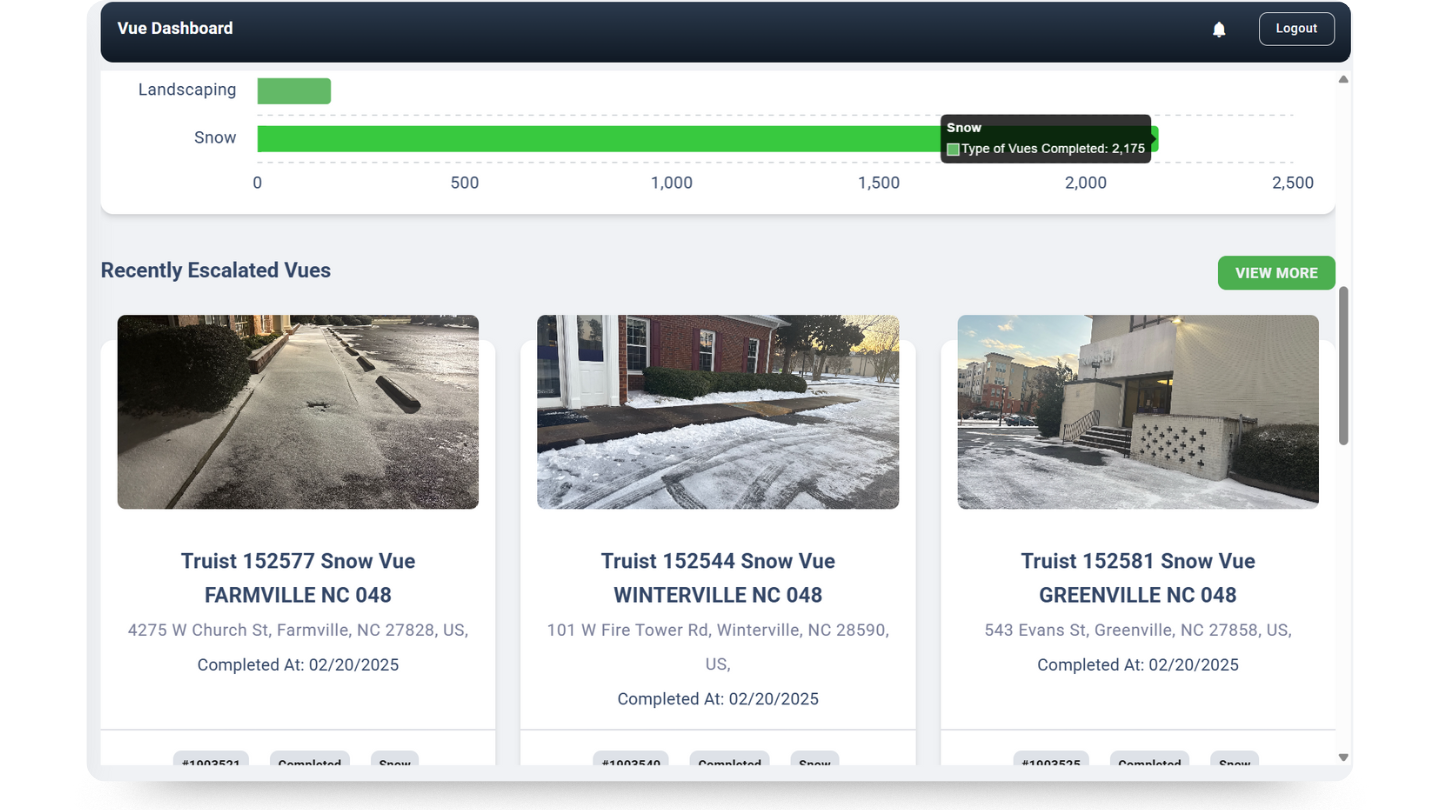This screenshot has width=1440, height=810.
Task: Click address 4275 W Church St, Farmville
Action: pos(298,630)
